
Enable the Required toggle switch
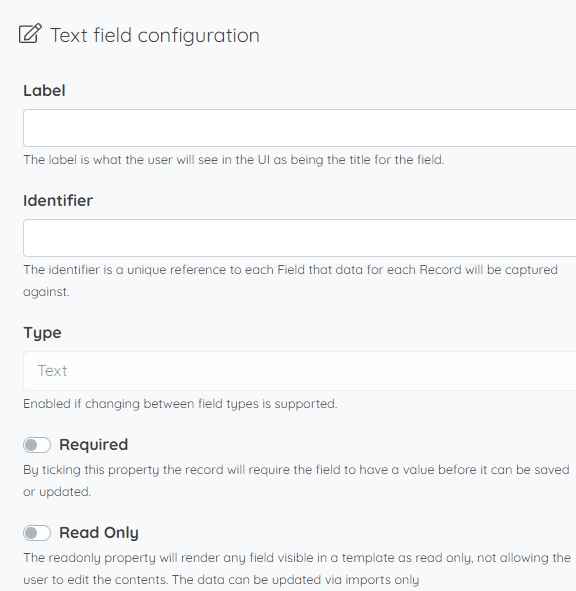click(37, 445)
